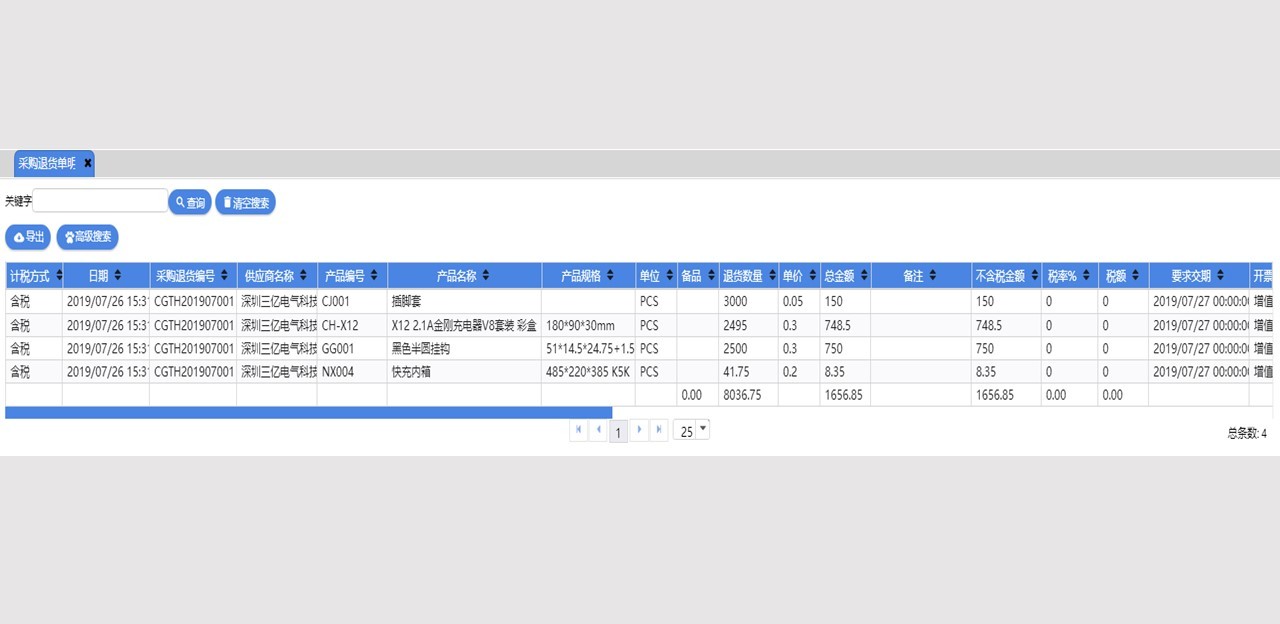Screen dimensions: 1280x624
Task: Click the 关键字 search input field
Action: 100,201
